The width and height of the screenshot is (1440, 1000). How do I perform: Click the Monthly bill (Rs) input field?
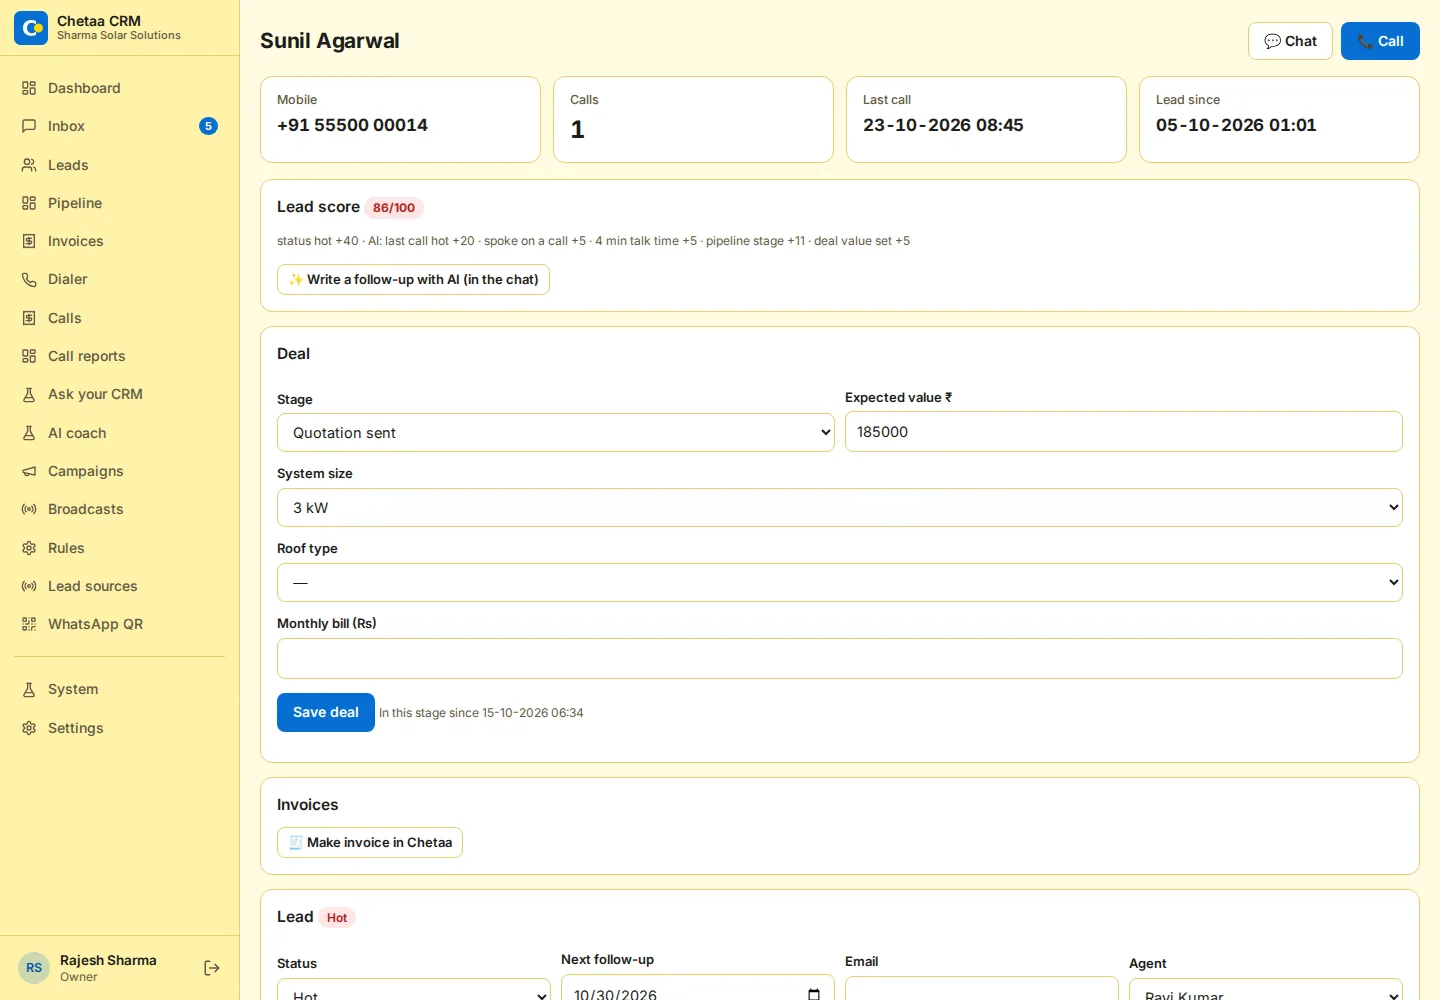pyautogui.click(x=840, y=658)
